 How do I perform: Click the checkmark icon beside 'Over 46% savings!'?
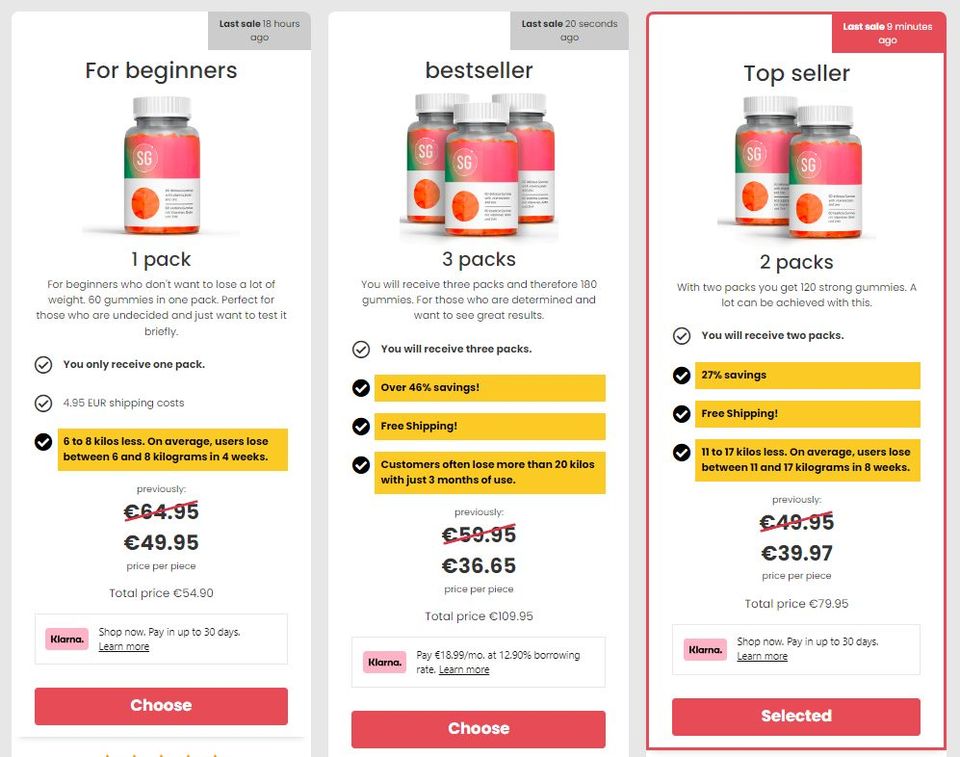pyautogui.click(x=361, y=388)
